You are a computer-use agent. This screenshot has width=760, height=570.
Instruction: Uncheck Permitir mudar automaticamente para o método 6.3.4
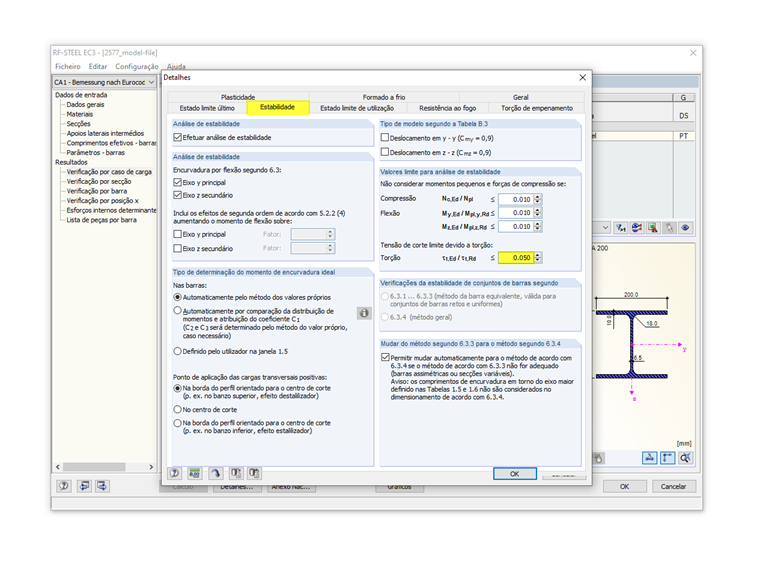(x=385, y=357)
